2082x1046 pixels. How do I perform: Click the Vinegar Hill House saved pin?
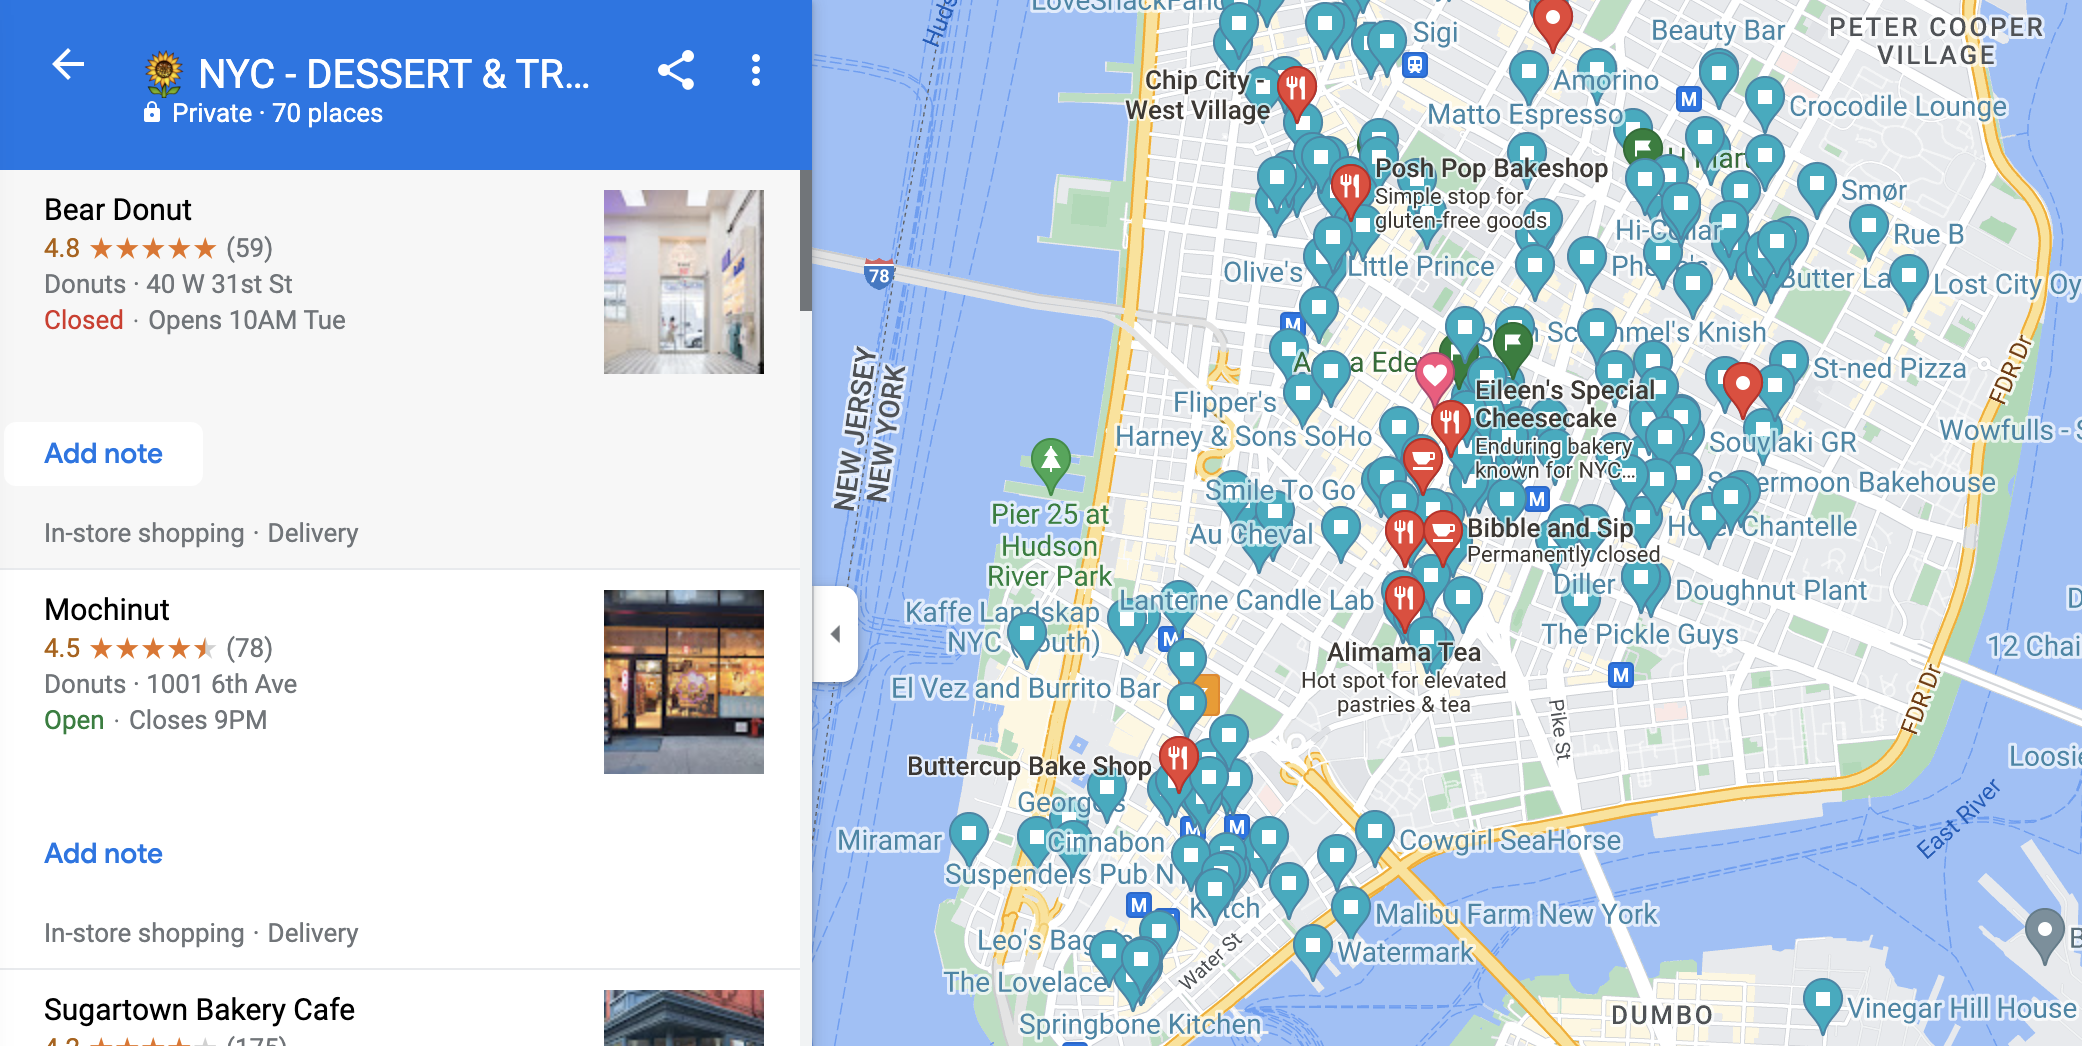(1823, 1002)
